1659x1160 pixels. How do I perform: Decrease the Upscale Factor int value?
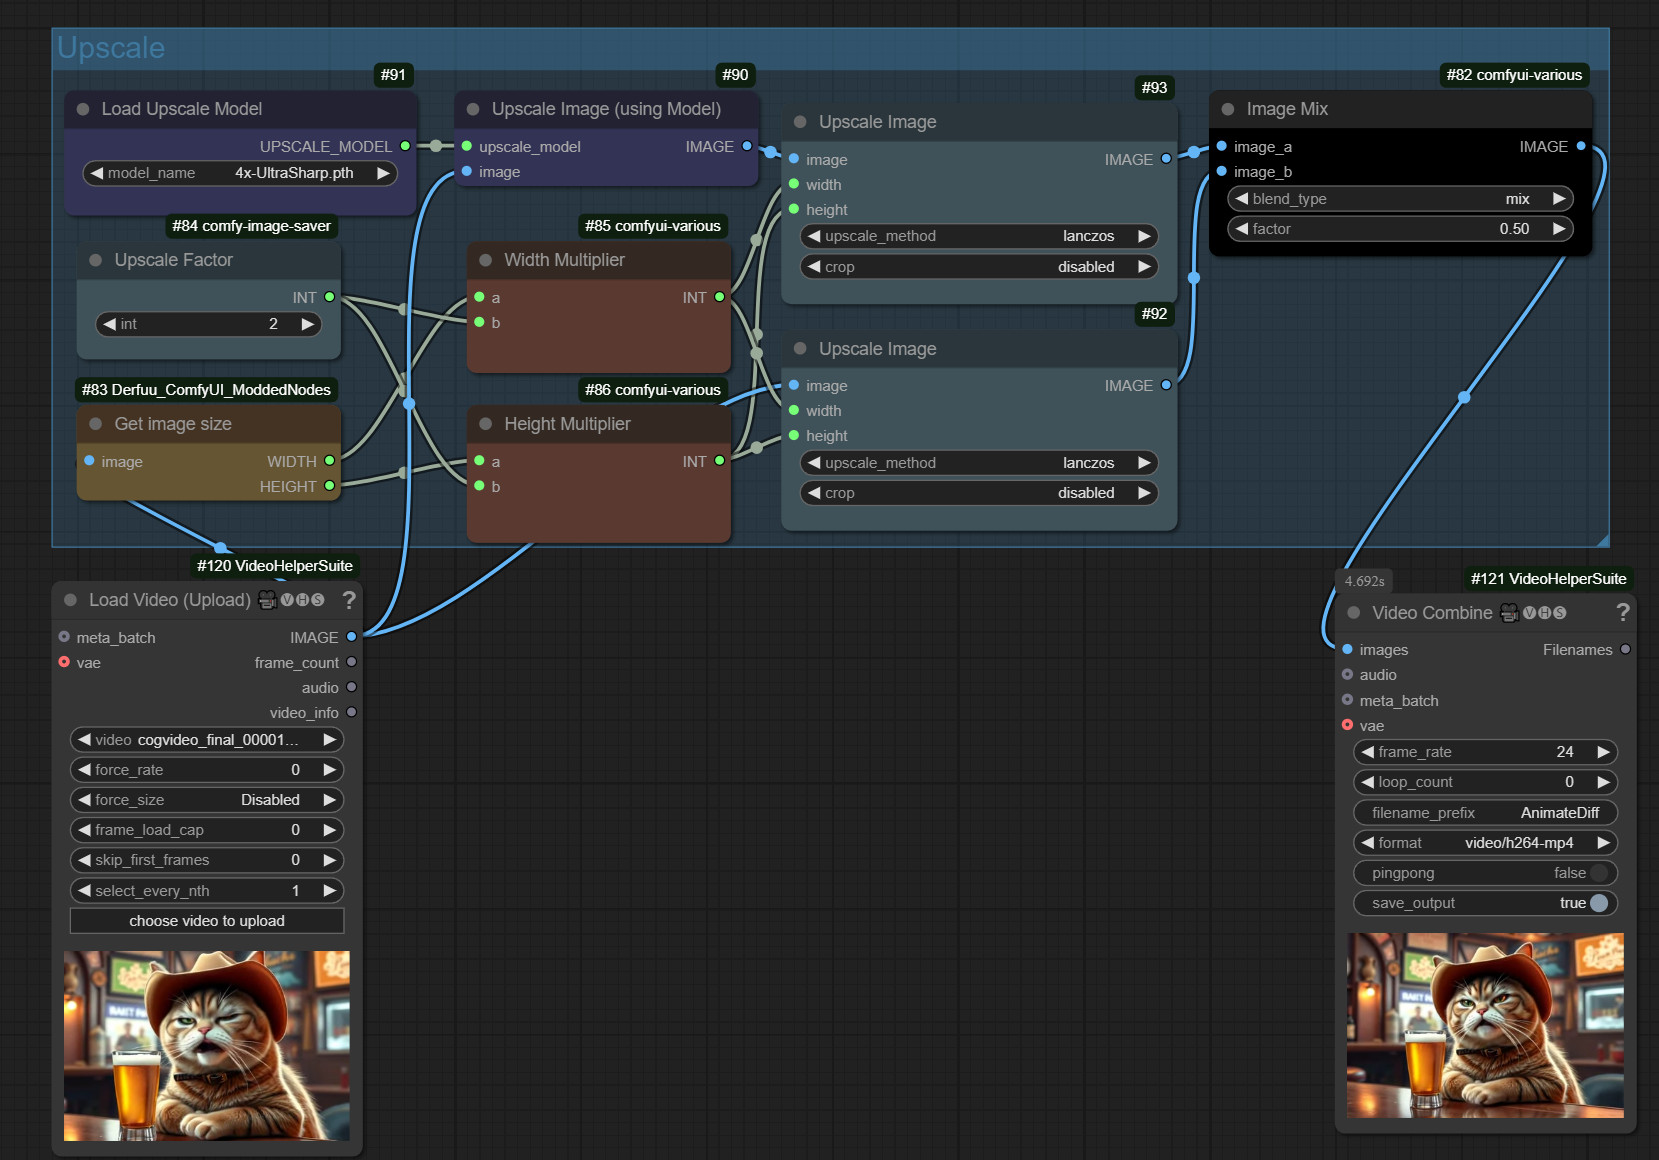(109, 324)
